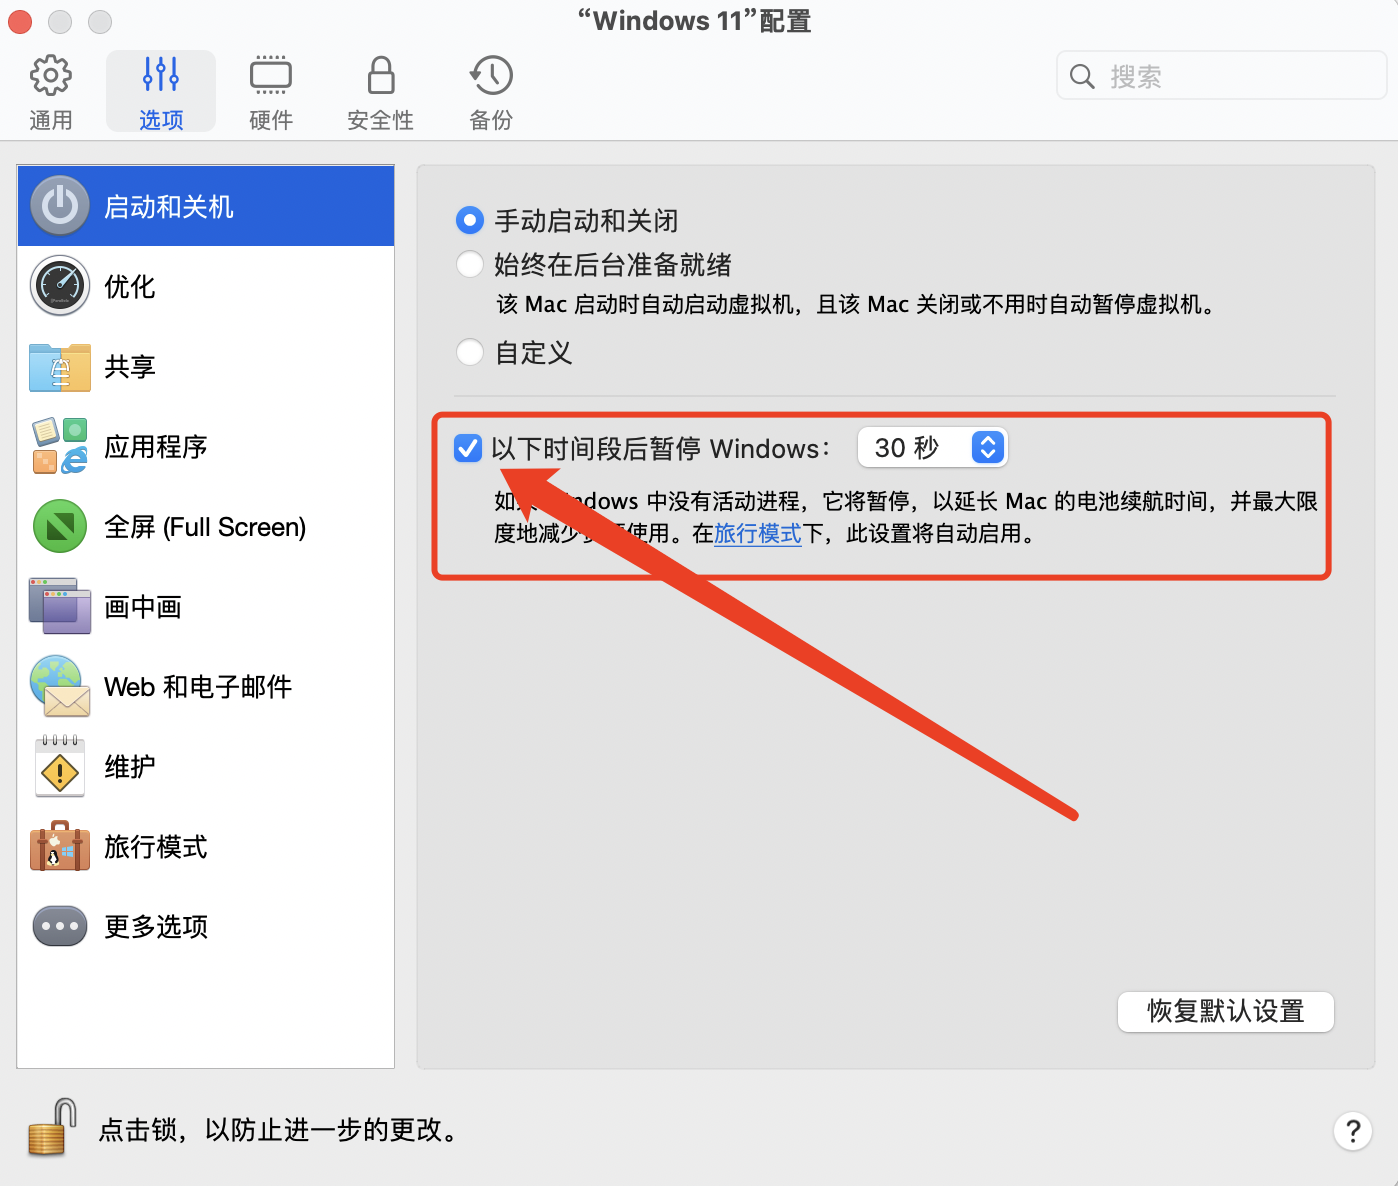Open the 备份 backup clock icon
Viewport: 1398px width, 1186px height.
click(x=491, y=75)
